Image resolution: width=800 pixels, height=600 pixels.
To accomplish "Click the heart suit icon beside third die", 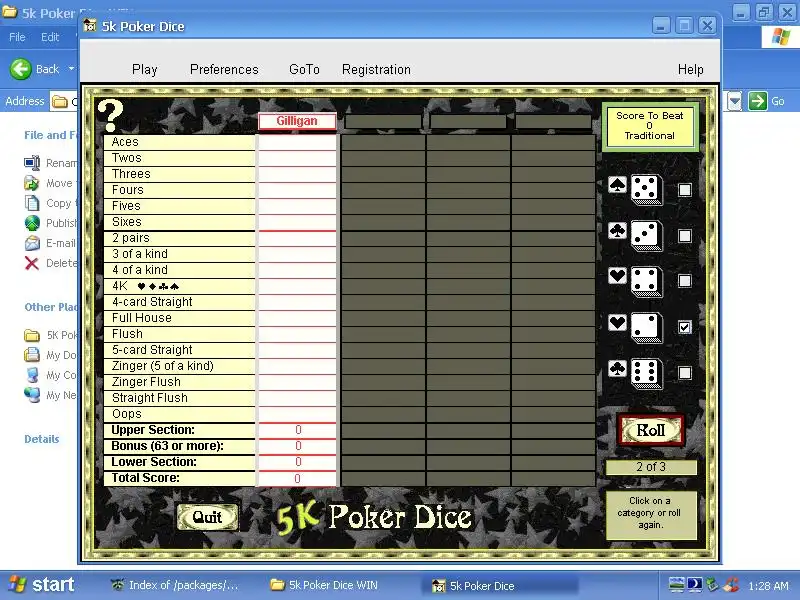I will 617,276.
